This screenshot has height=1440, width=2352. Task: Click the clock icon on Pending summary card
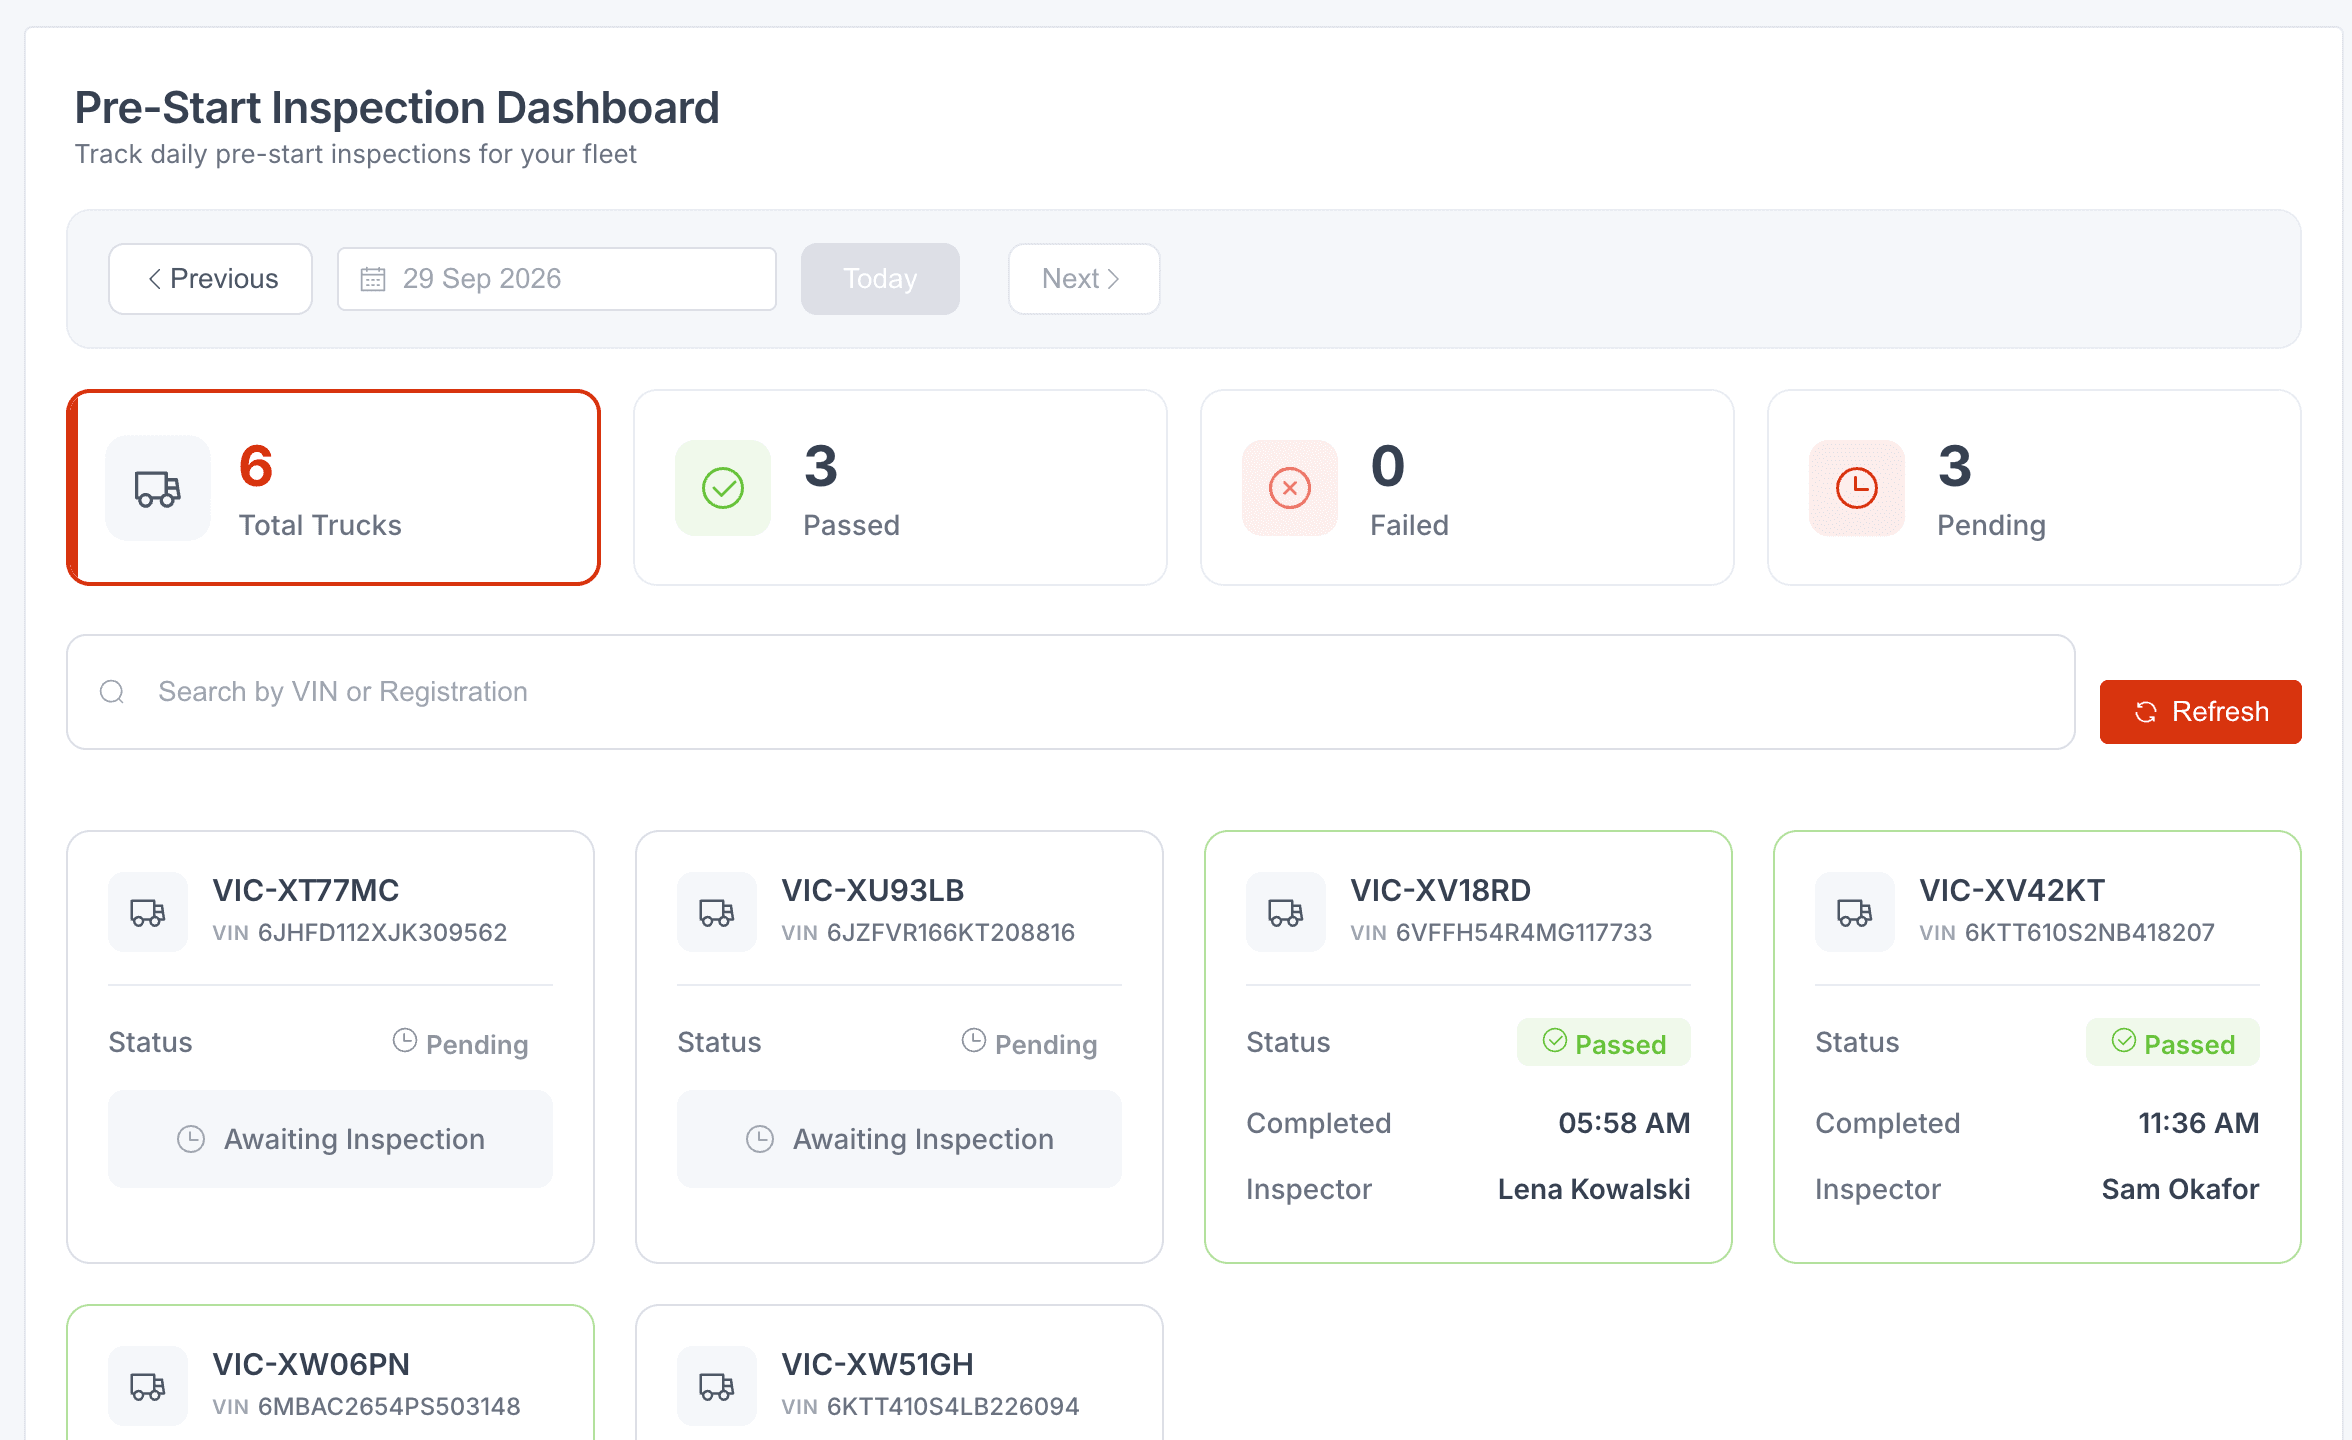(1857, 488)
